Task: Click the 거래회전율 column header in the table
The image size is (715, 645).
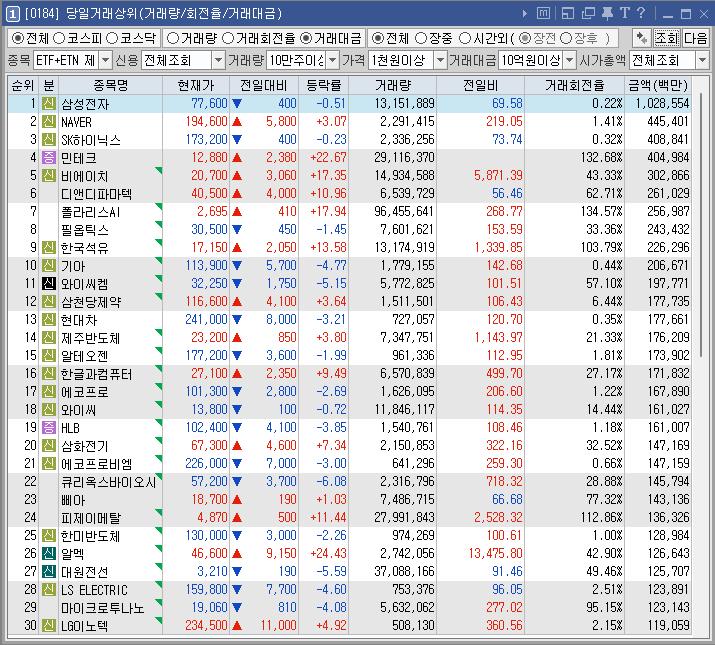Action: (575, 85)
